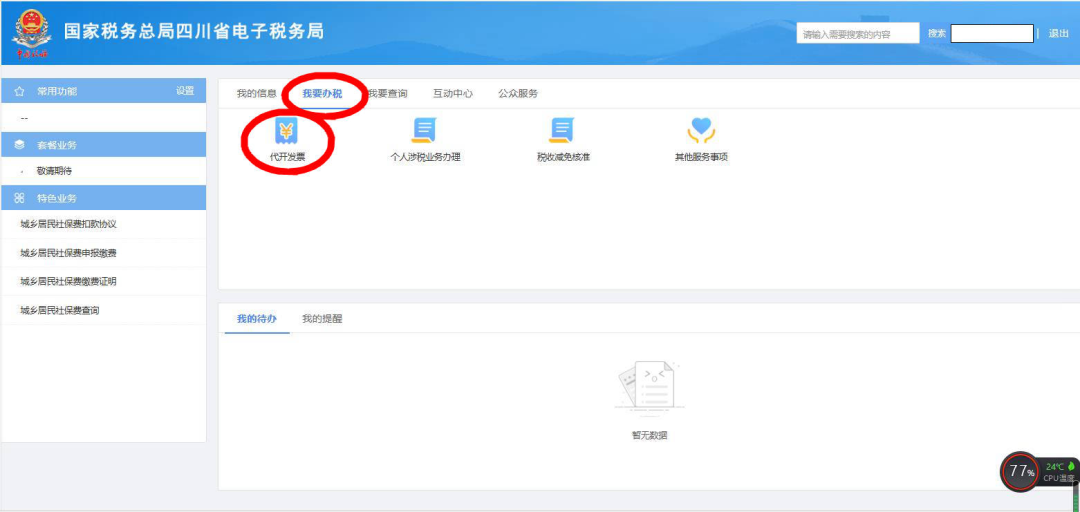
Task: Click the 退出 logout link
Action: tap(1059, 33)
